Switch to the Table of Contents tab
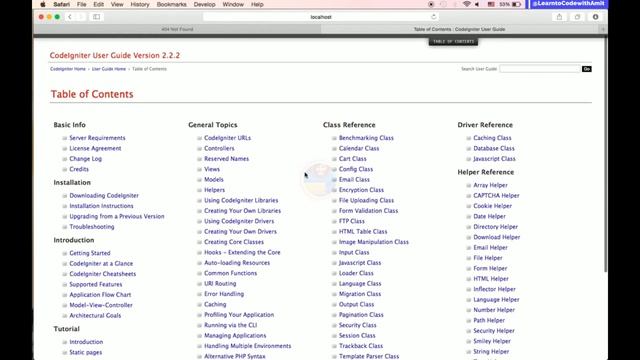 point(460,29)
